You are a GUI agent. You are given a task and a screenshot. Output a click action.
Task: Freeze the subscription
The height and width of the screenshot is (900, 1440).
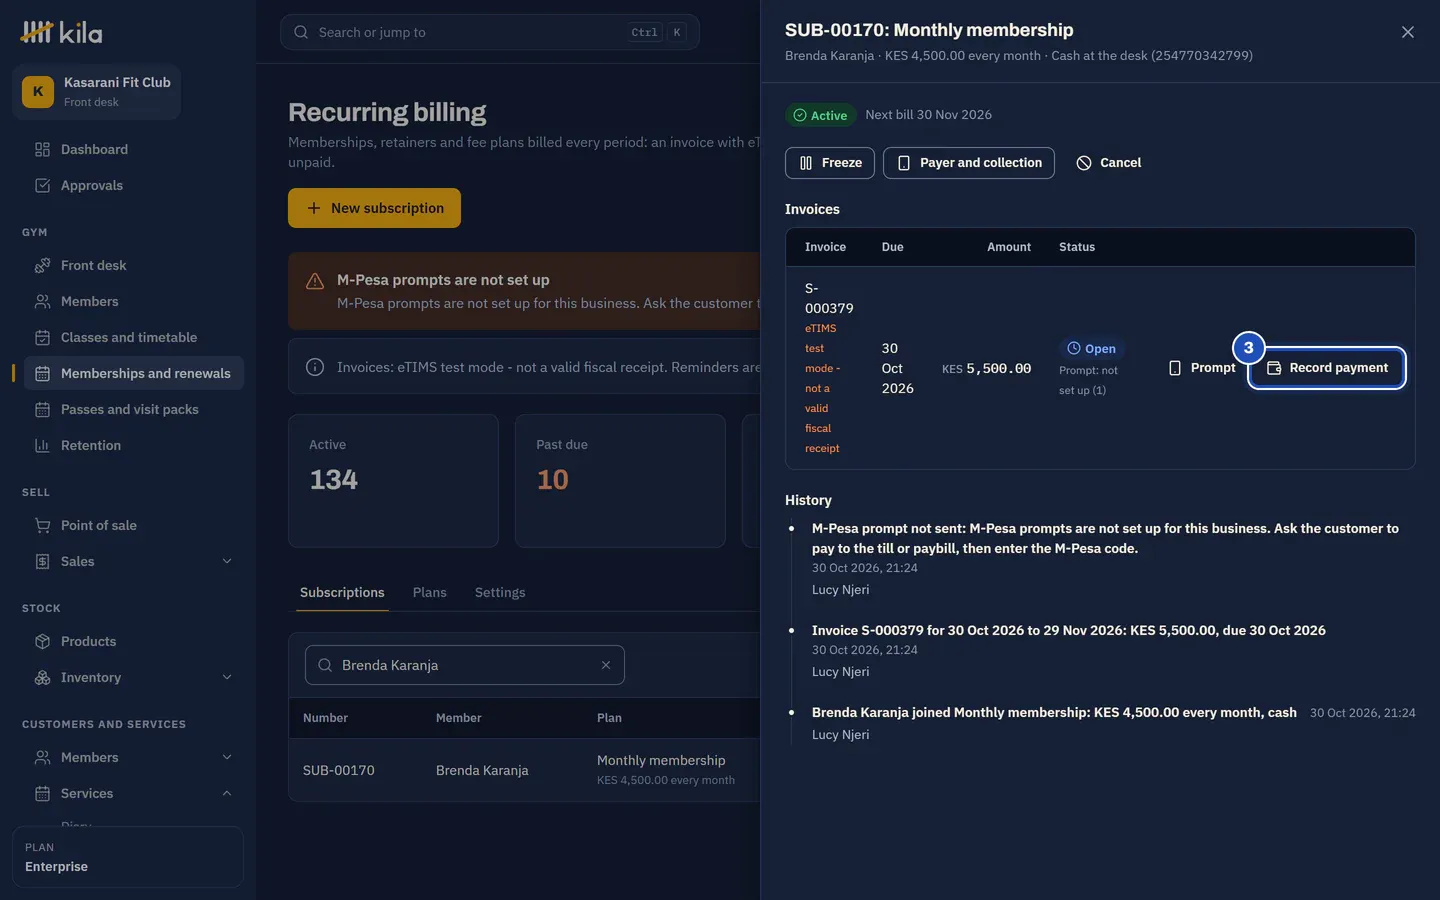point(830,163)
